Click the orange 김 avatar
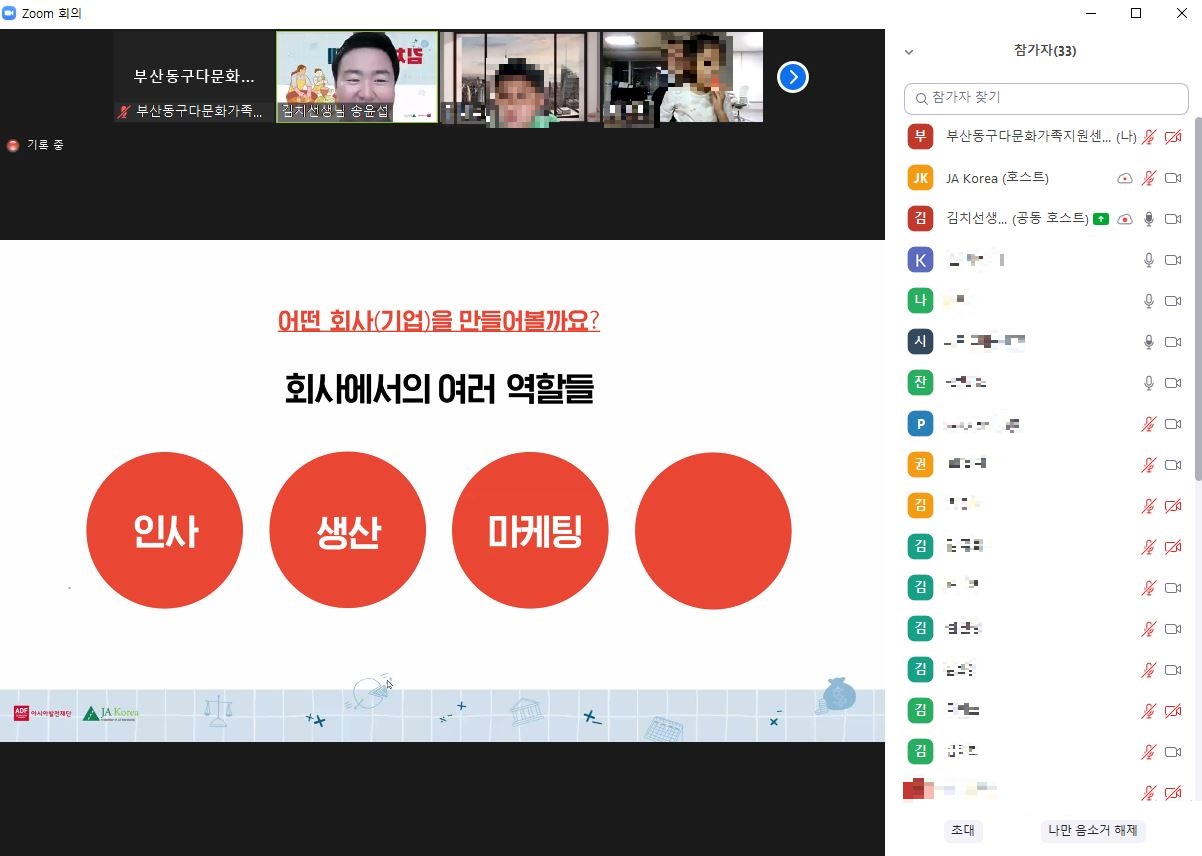 click(x=920, y=505)
